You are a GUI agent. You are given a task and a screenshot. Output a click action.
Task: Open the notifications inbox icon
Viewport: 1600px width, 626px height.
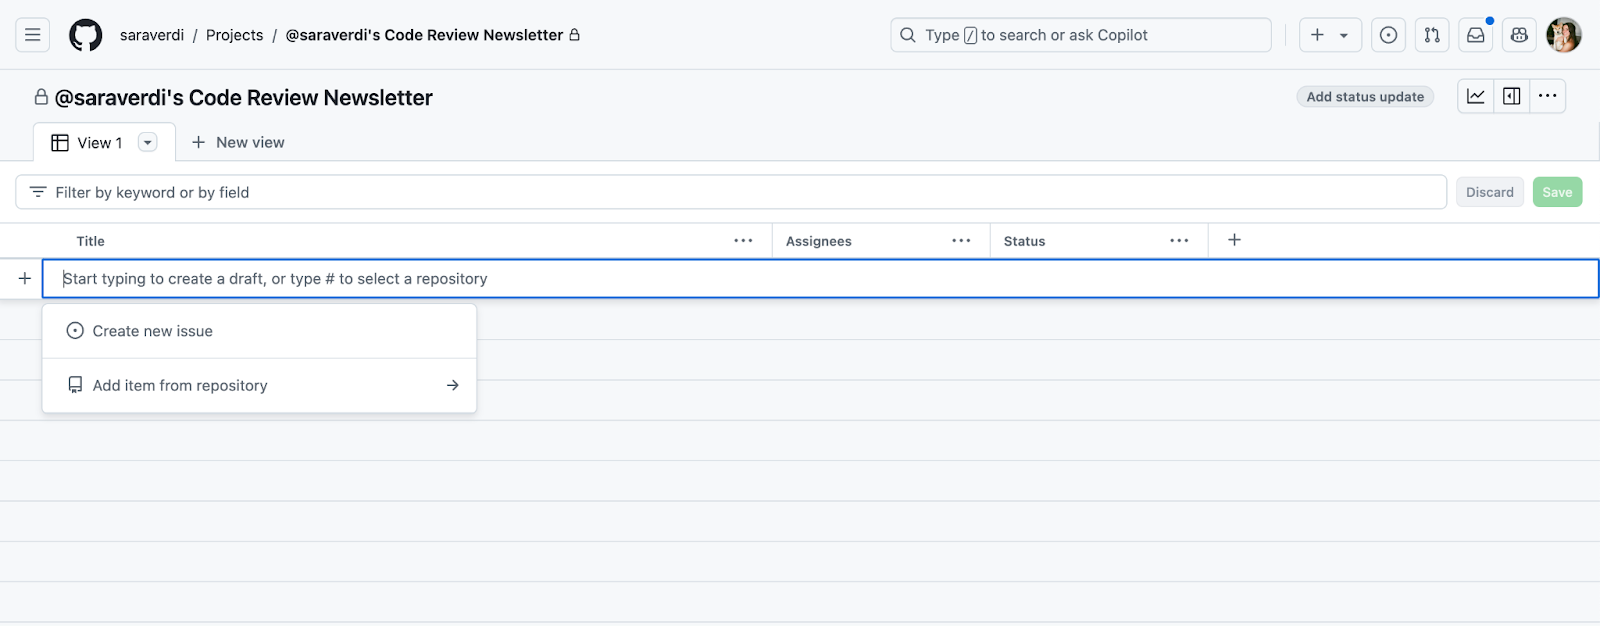click(x=1476, y=35)
